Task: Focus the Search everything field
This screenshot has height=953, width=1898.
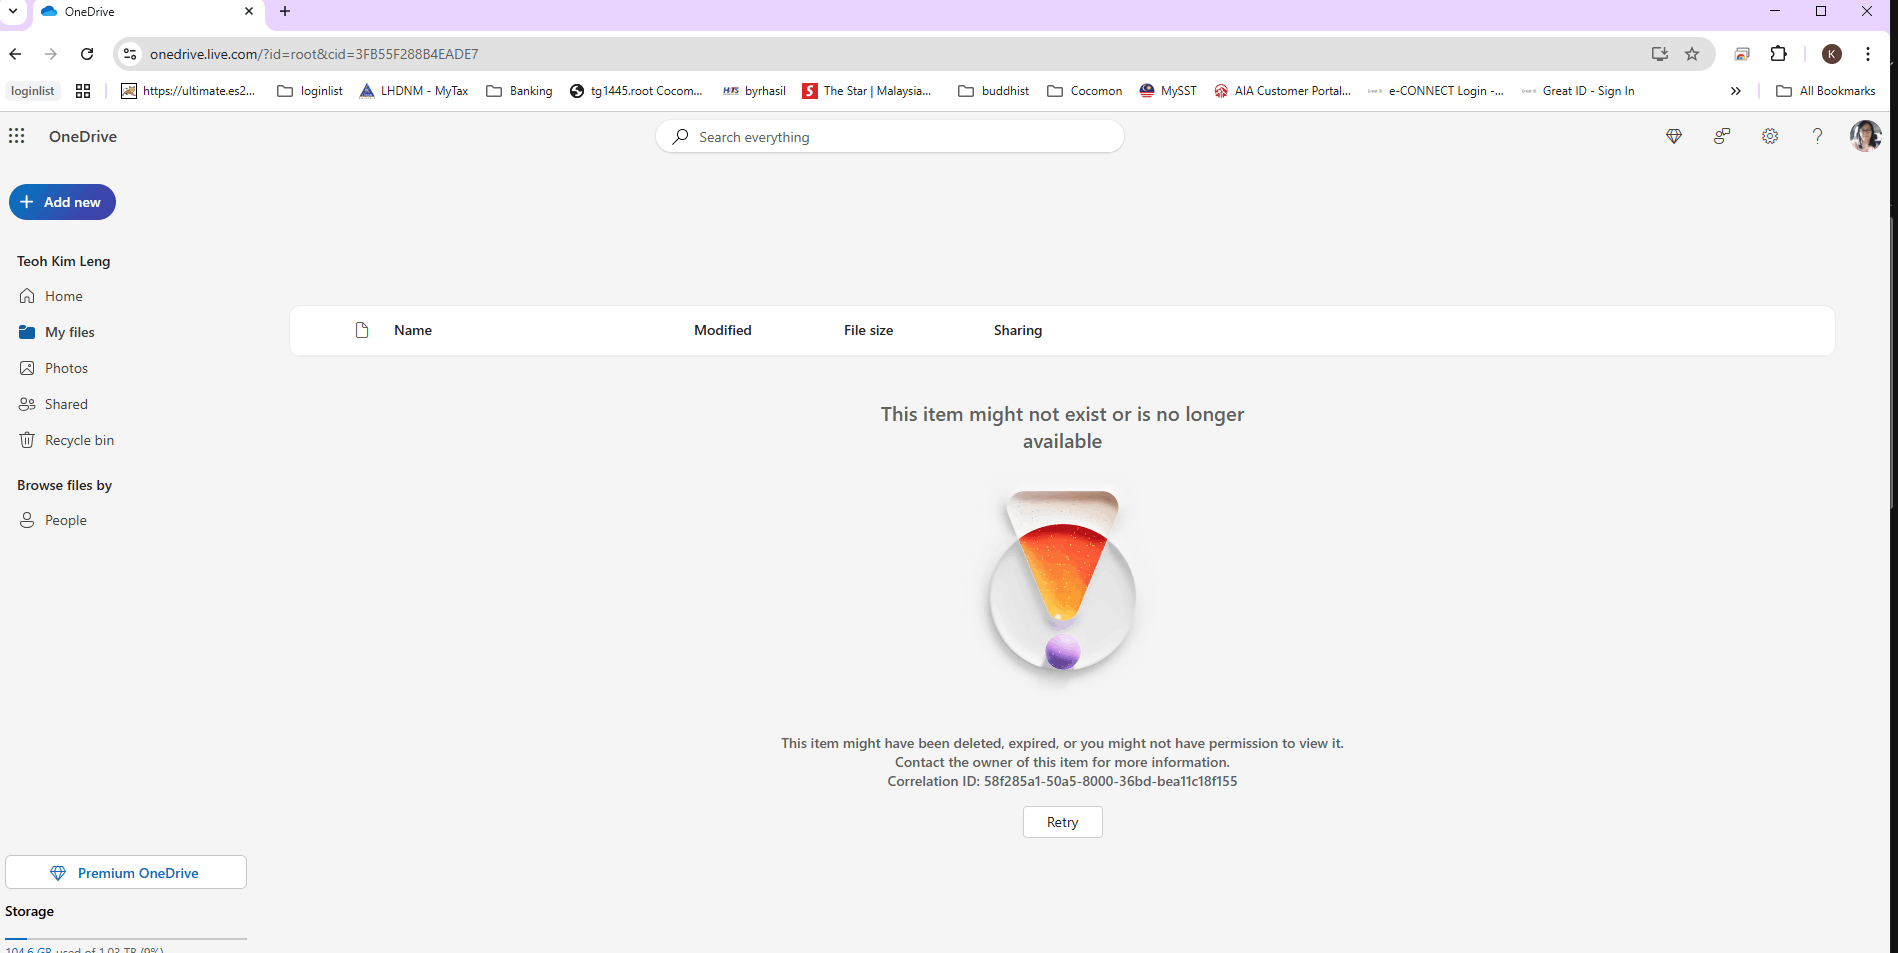Action: pyautogui.click(x=890, y=137)
